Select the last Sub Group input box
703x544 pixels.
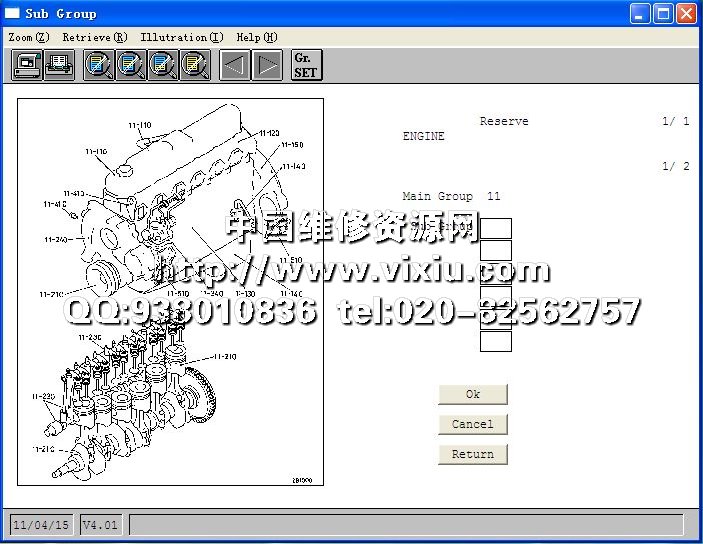(x=496, y=341)
